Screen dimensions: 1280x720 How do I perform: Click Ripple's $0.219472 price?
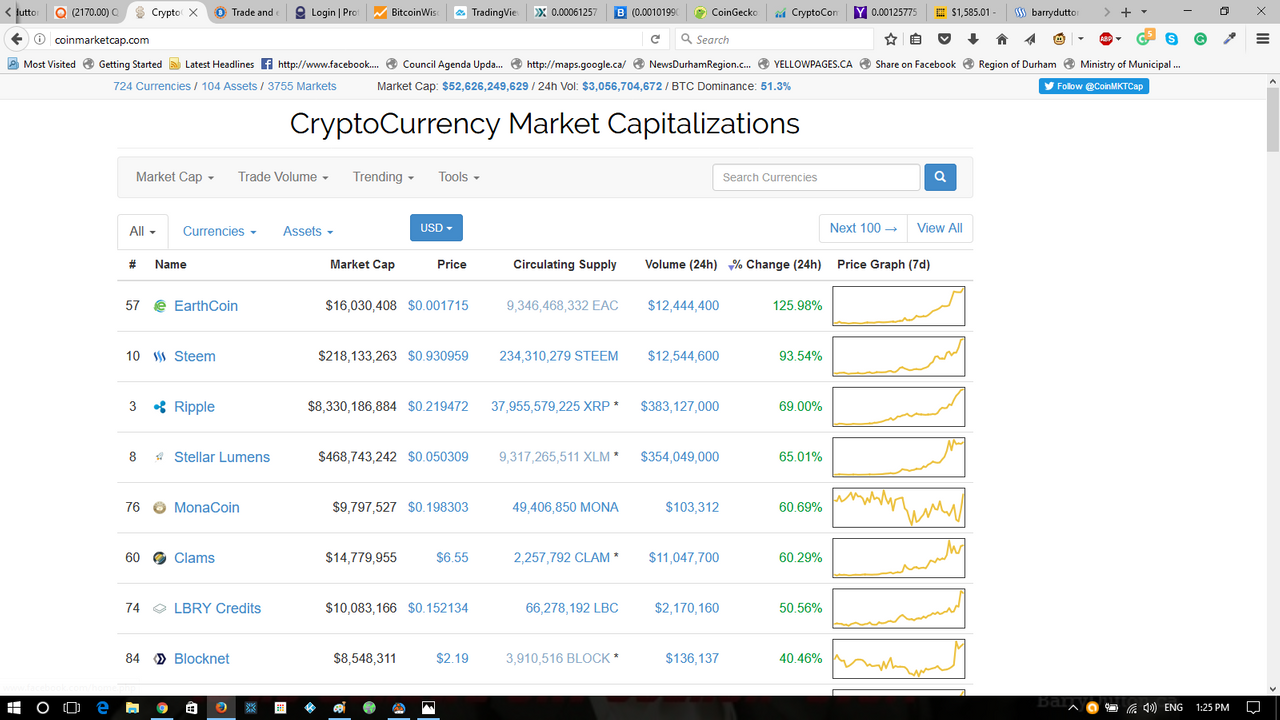tap(438, 407)
